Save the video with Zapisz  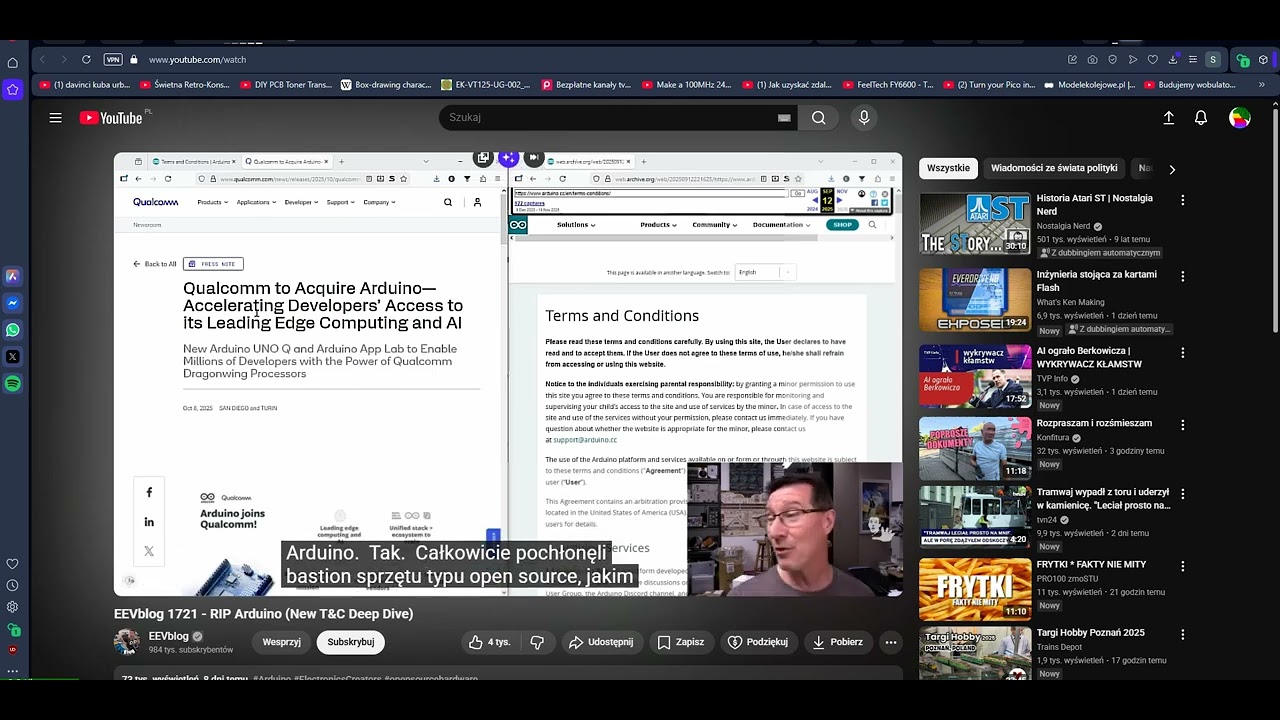[680, 642]
